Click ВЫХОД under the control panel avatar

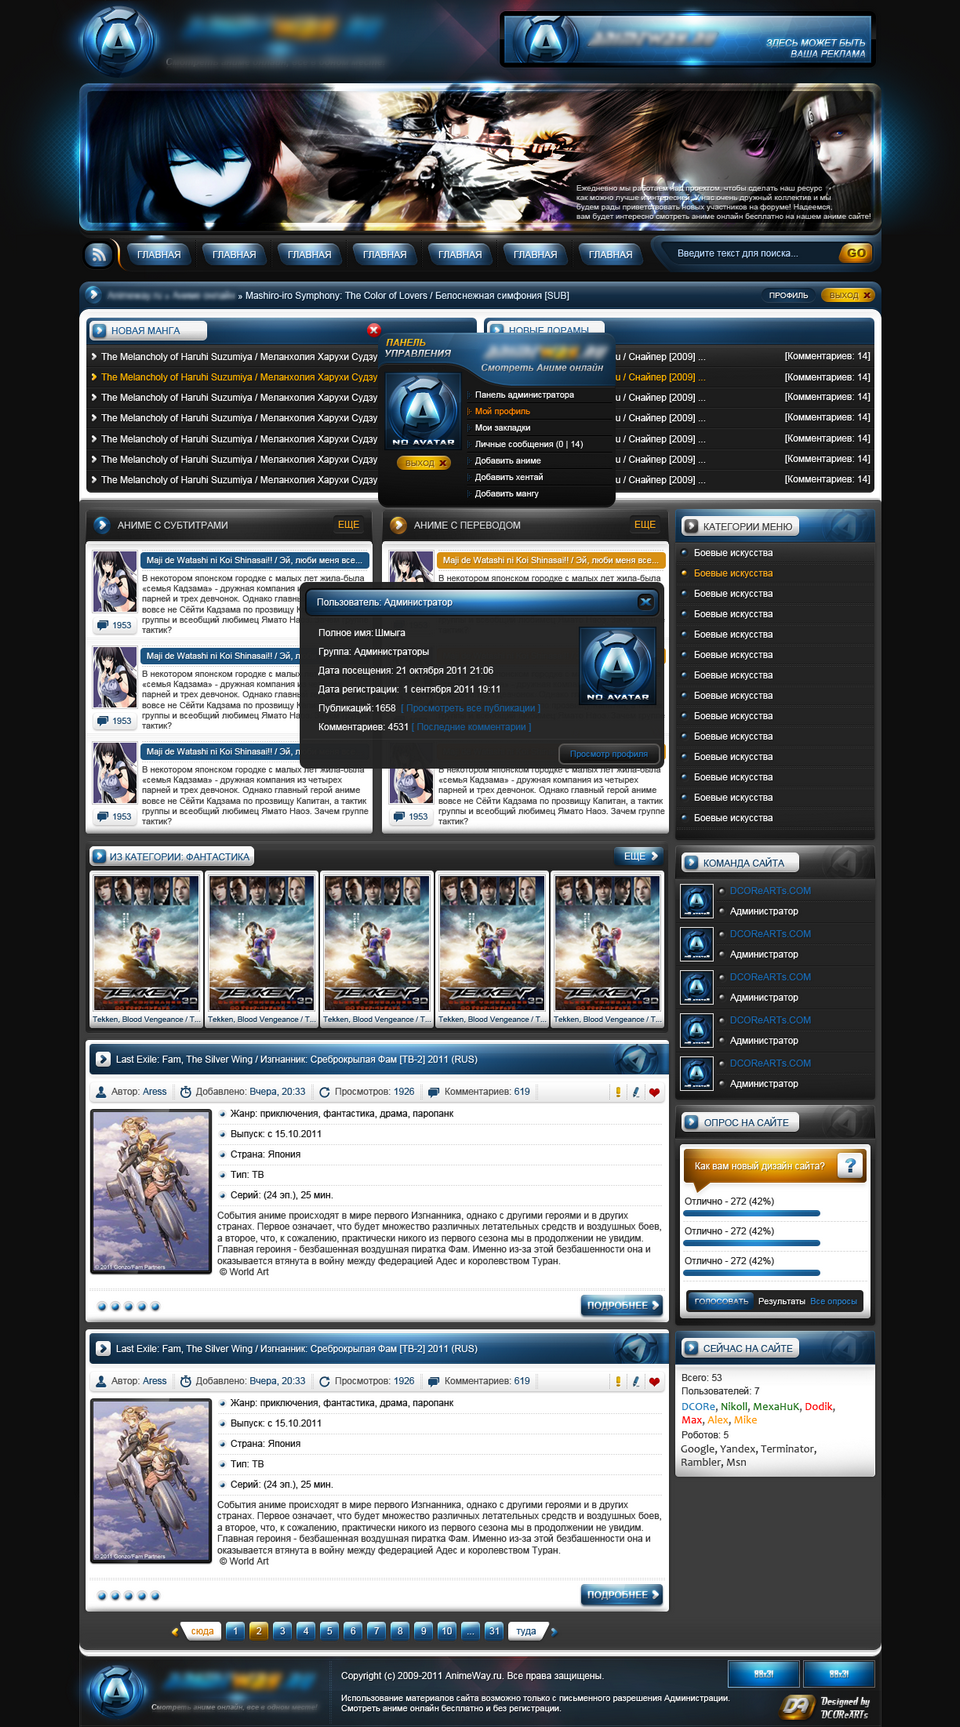(424, 463)
